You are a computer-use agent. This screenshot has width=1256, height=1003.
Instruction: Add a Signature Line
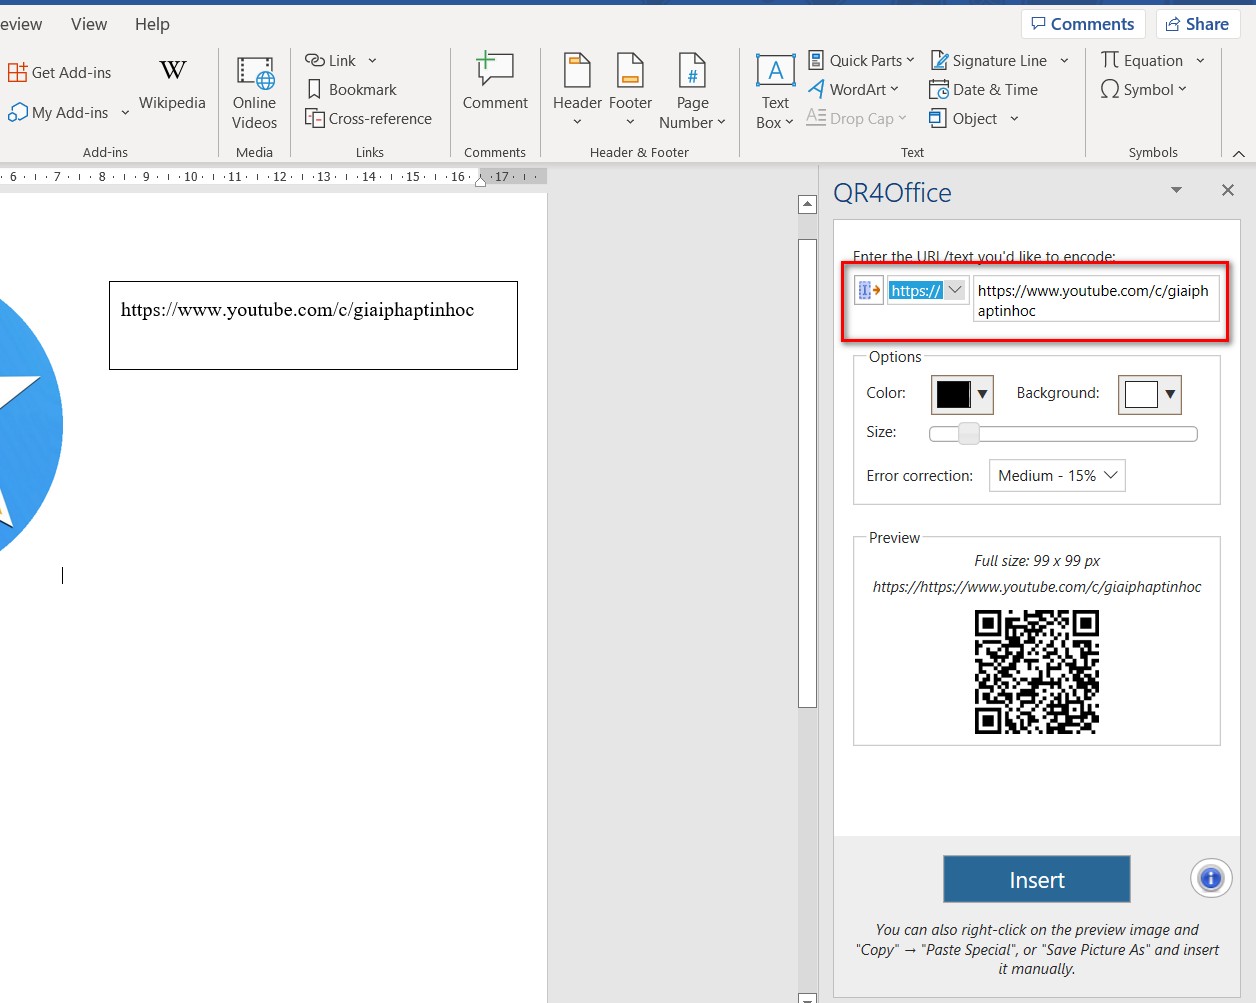coord(989,60)
